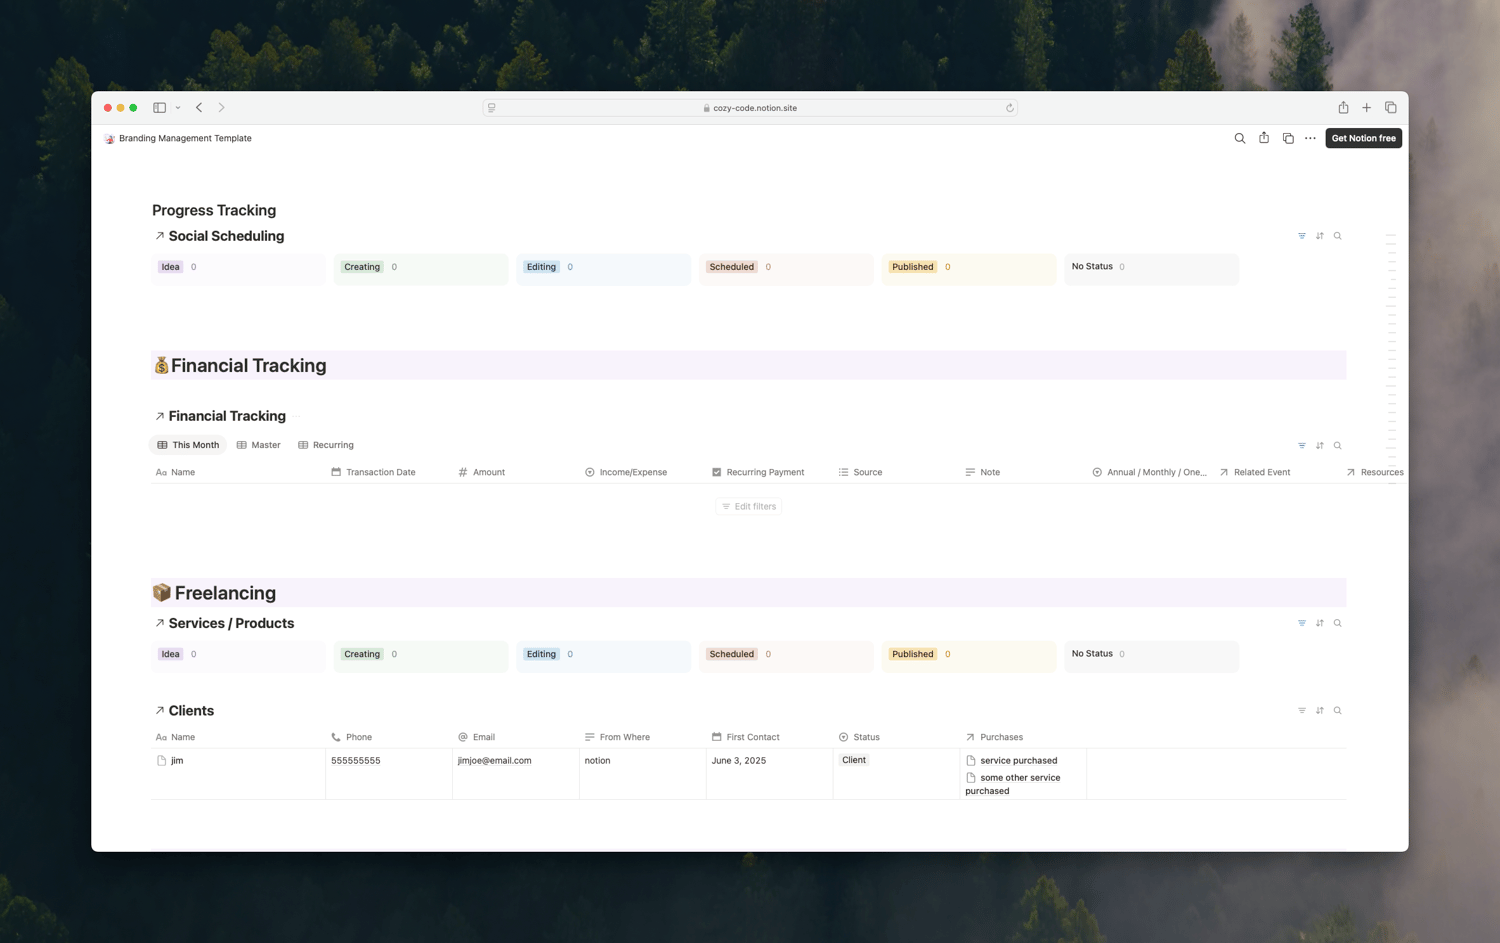
Task: Sort the Services / Products board
Action: (1320, 623)
